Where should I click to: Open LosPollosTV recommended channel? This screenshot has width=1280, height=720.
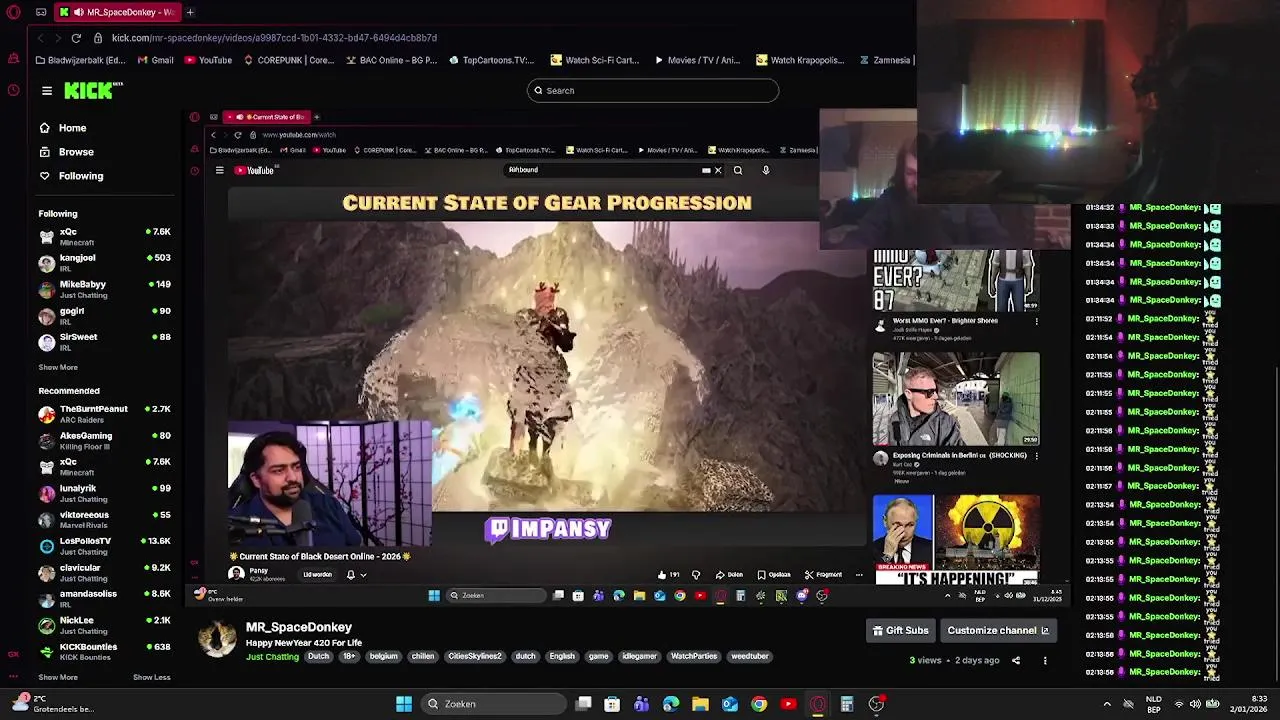click(104, 546)
